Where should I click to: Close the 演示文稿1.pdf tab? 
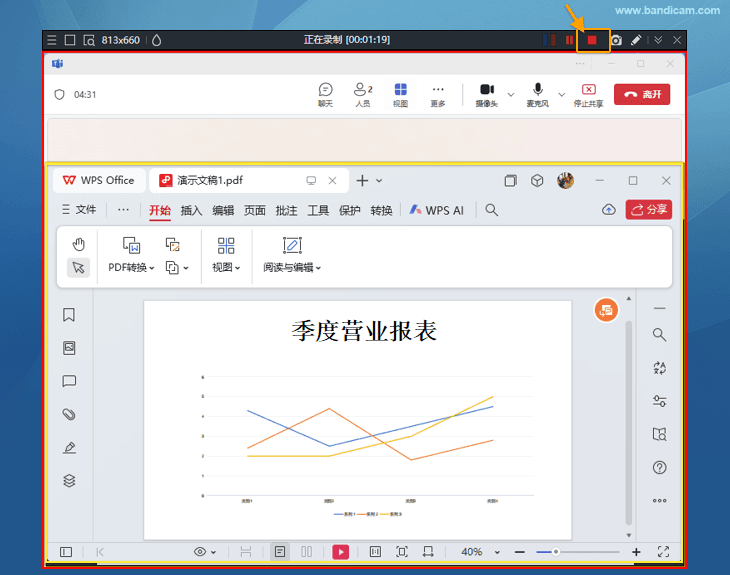point(332,181)
